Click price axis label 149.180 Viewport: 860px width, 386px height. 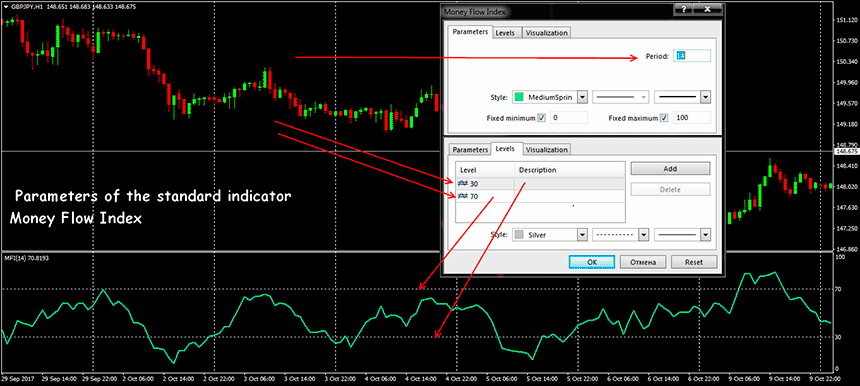click(847, 124)
